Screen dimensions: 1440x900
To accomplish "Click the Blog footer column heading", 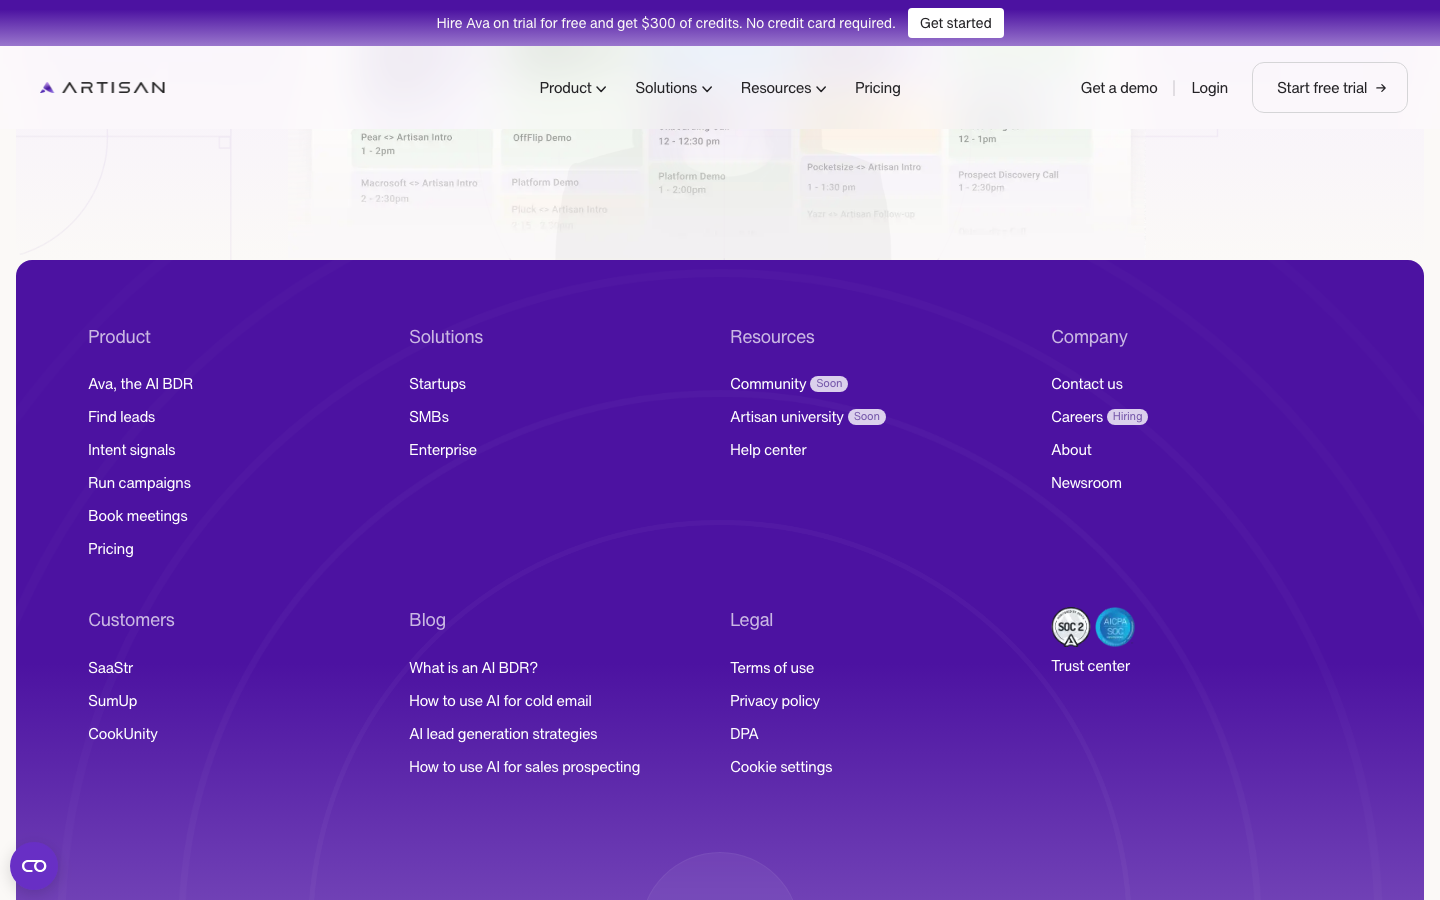I will [427, 620].
